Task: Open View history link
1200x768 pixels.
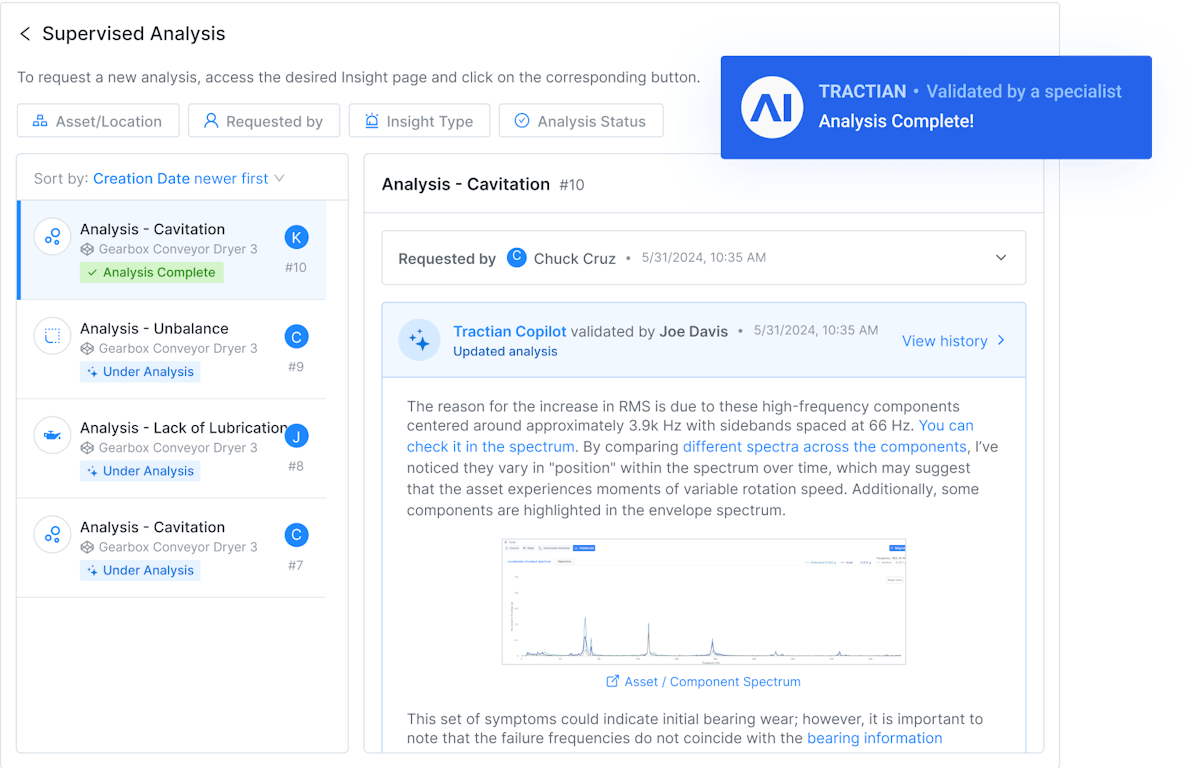Action: coord(953,341)
